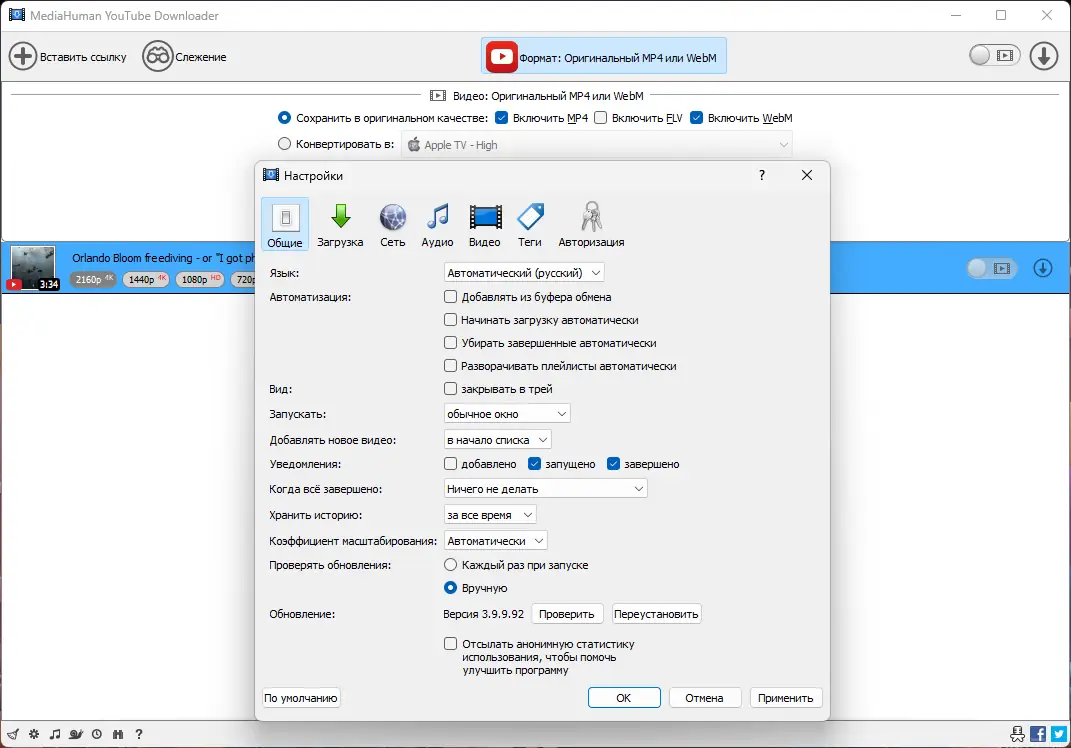Click the broom clear-list icon in status bar
Image resolution: width=1071 pixels, height=748 pixels.
point(13,734)
